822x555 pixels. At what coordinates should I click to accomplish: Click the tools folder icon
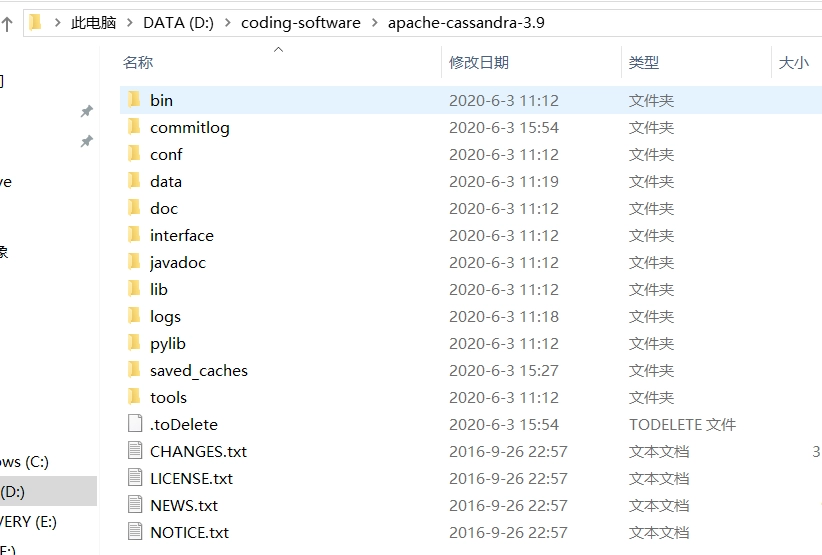coord(134,396)
